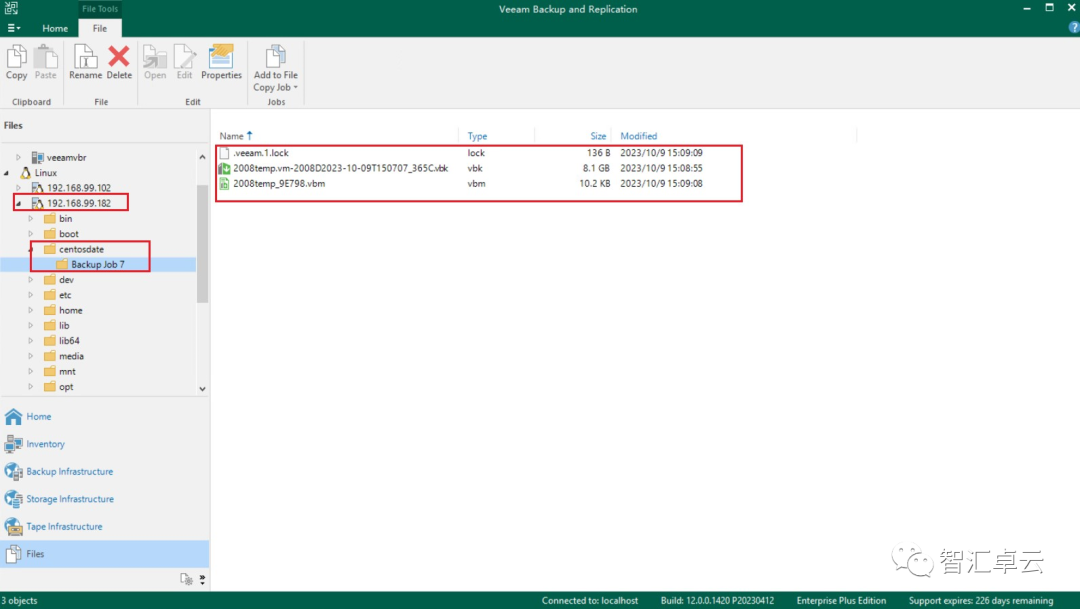1080x609 pixels.
Task: Open the main hamburger menu
Action: 13,28
